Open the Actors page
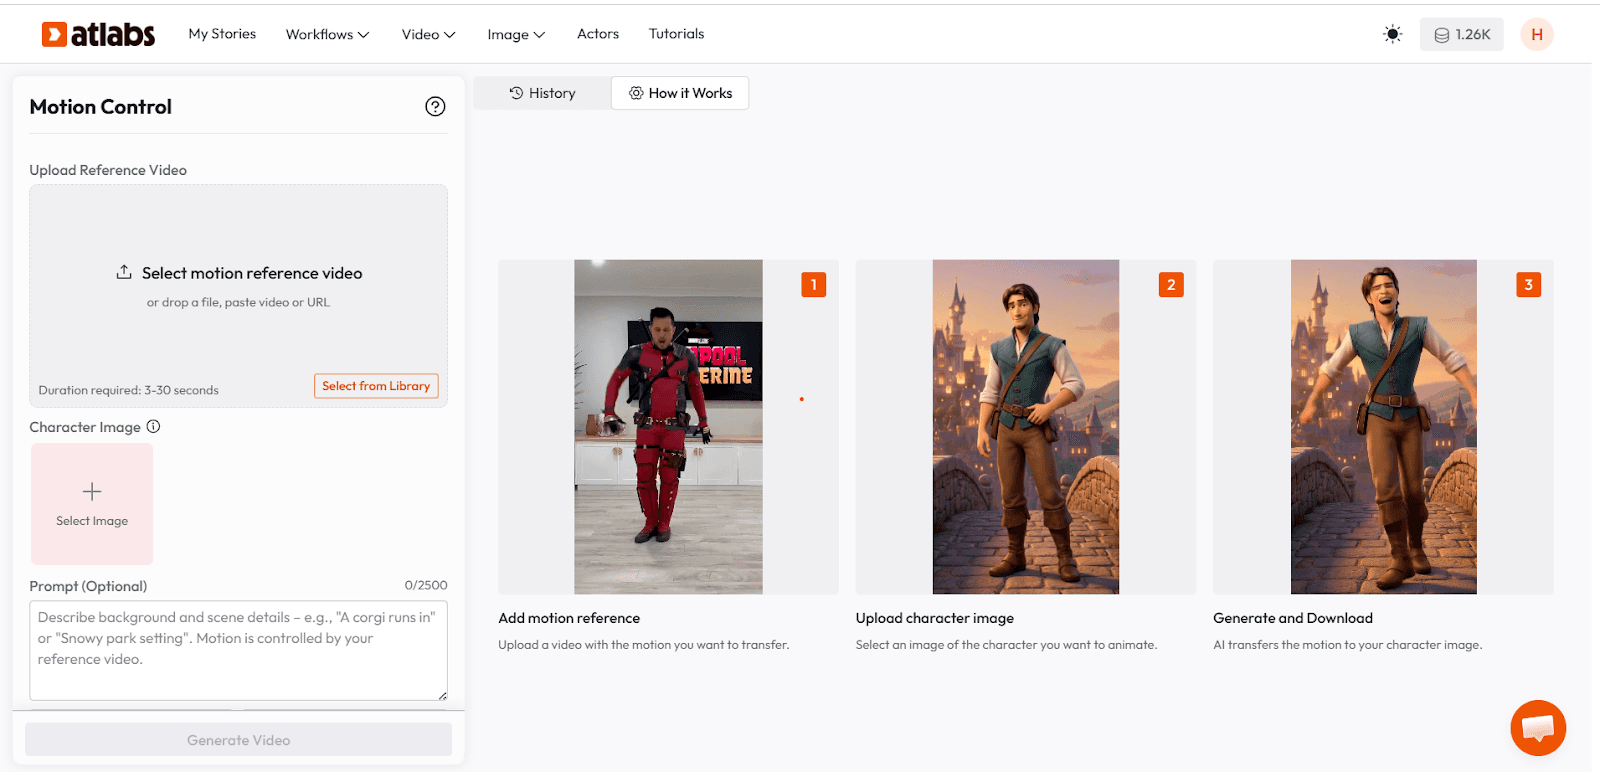The height and width of the screenshot is (772, 1600). (598, 34)
